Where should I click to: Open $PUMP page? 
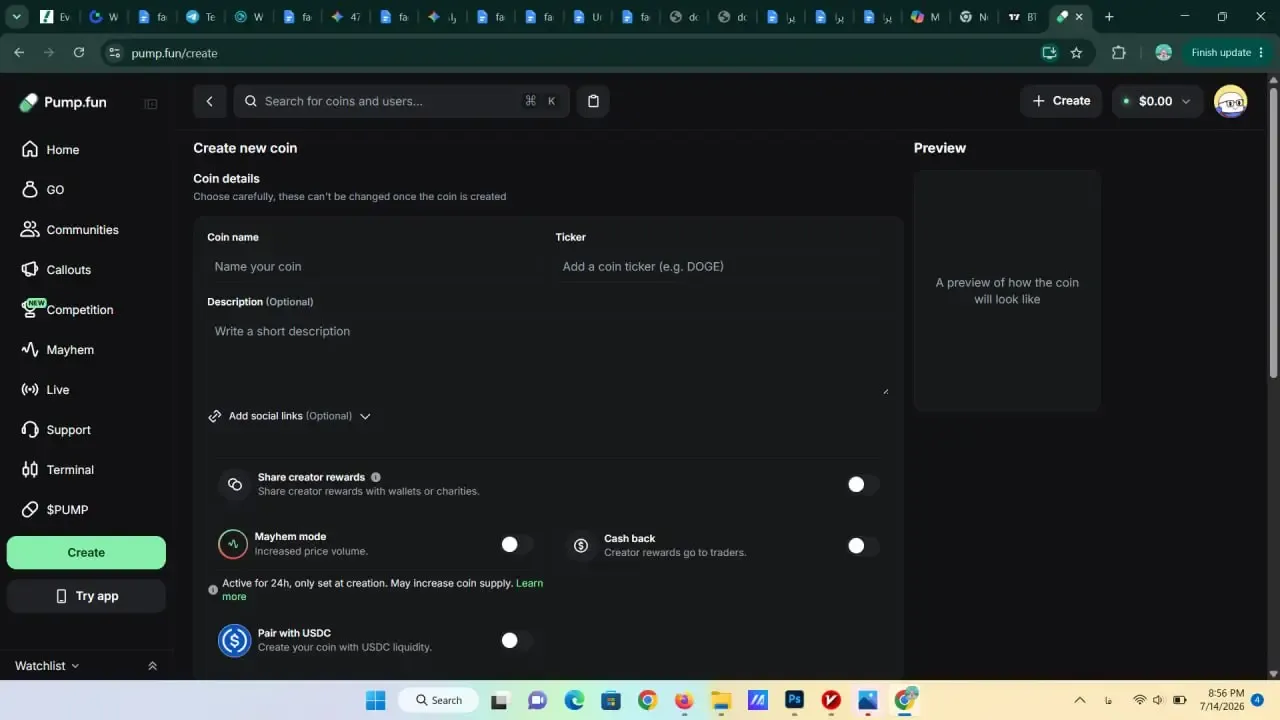click(x=67, y=510)
